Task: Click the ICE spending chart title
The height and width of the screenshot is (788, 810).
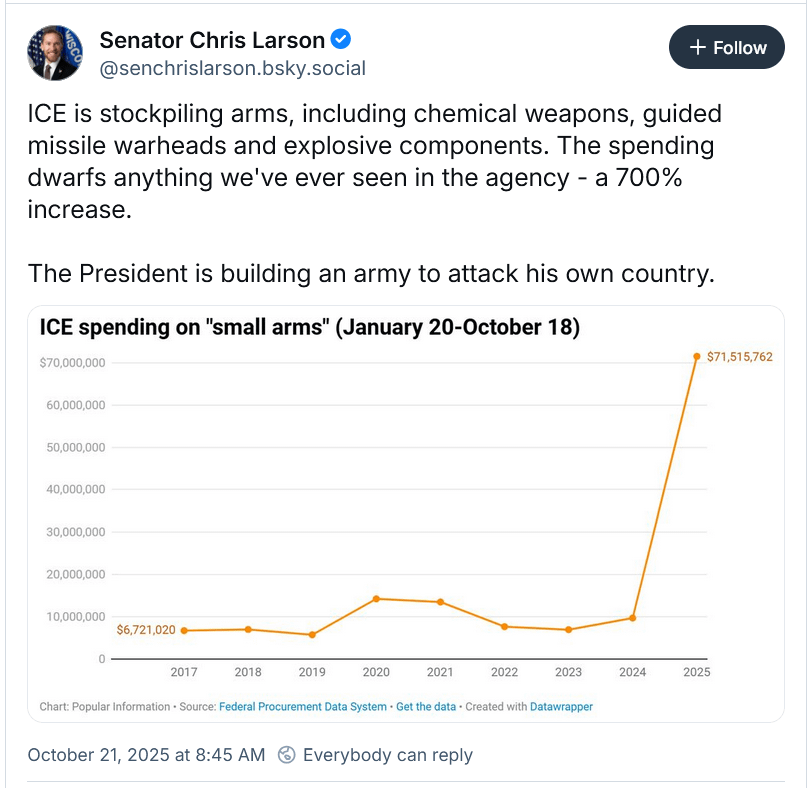Action: [309, 327]
